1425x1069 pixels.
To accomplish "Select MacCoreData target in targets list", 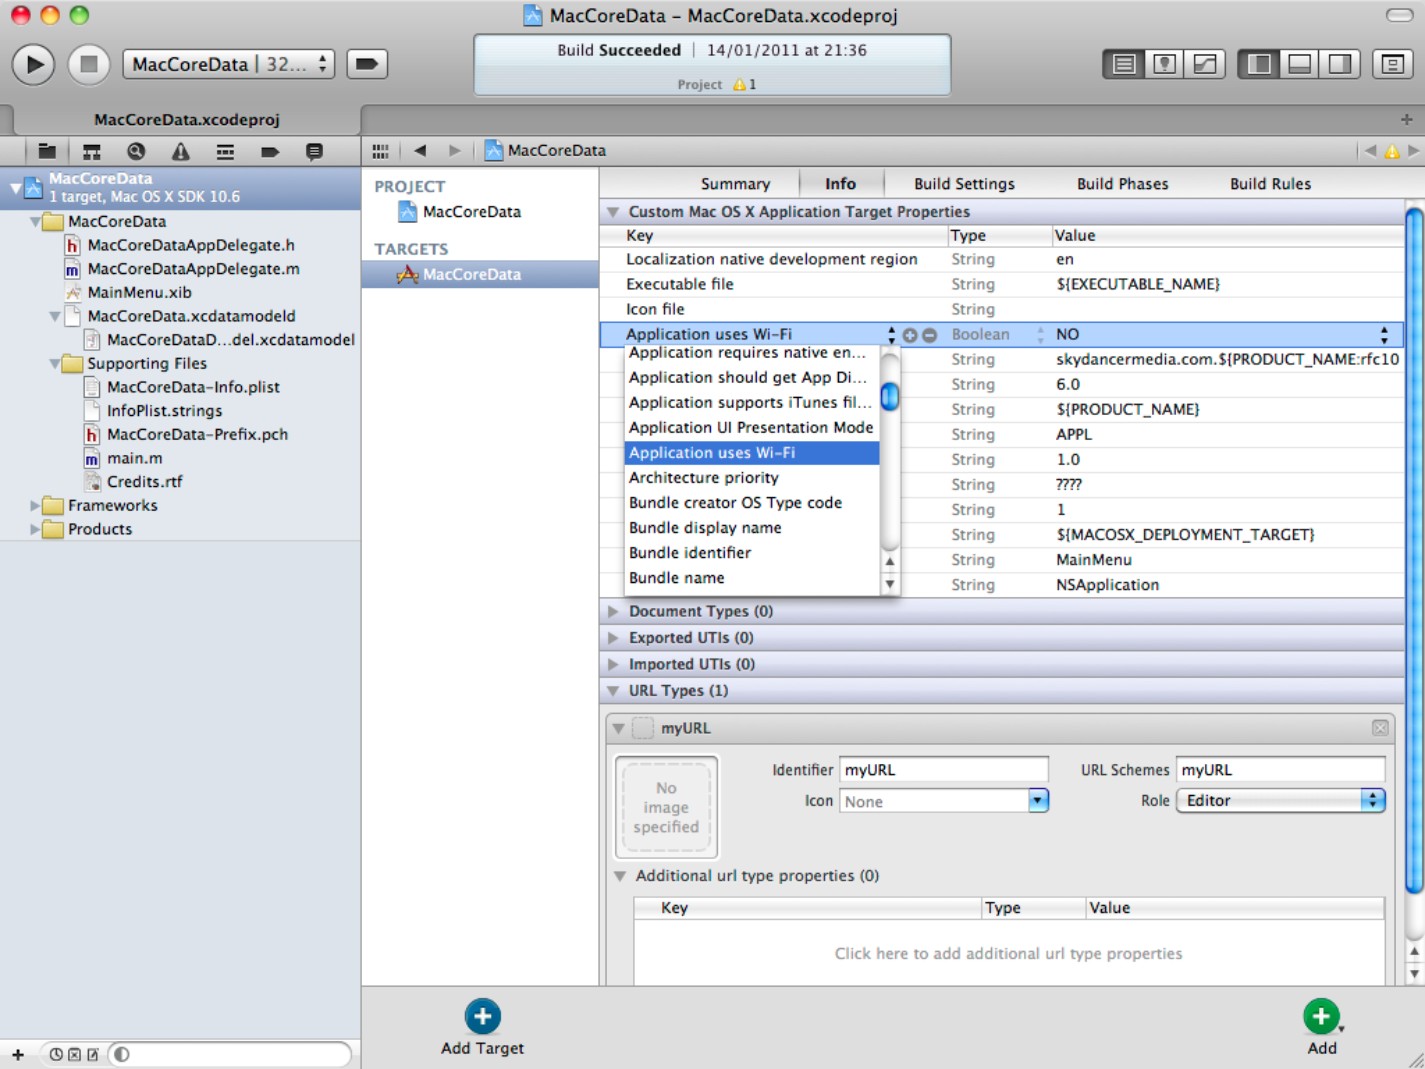I will click(480, 275).
